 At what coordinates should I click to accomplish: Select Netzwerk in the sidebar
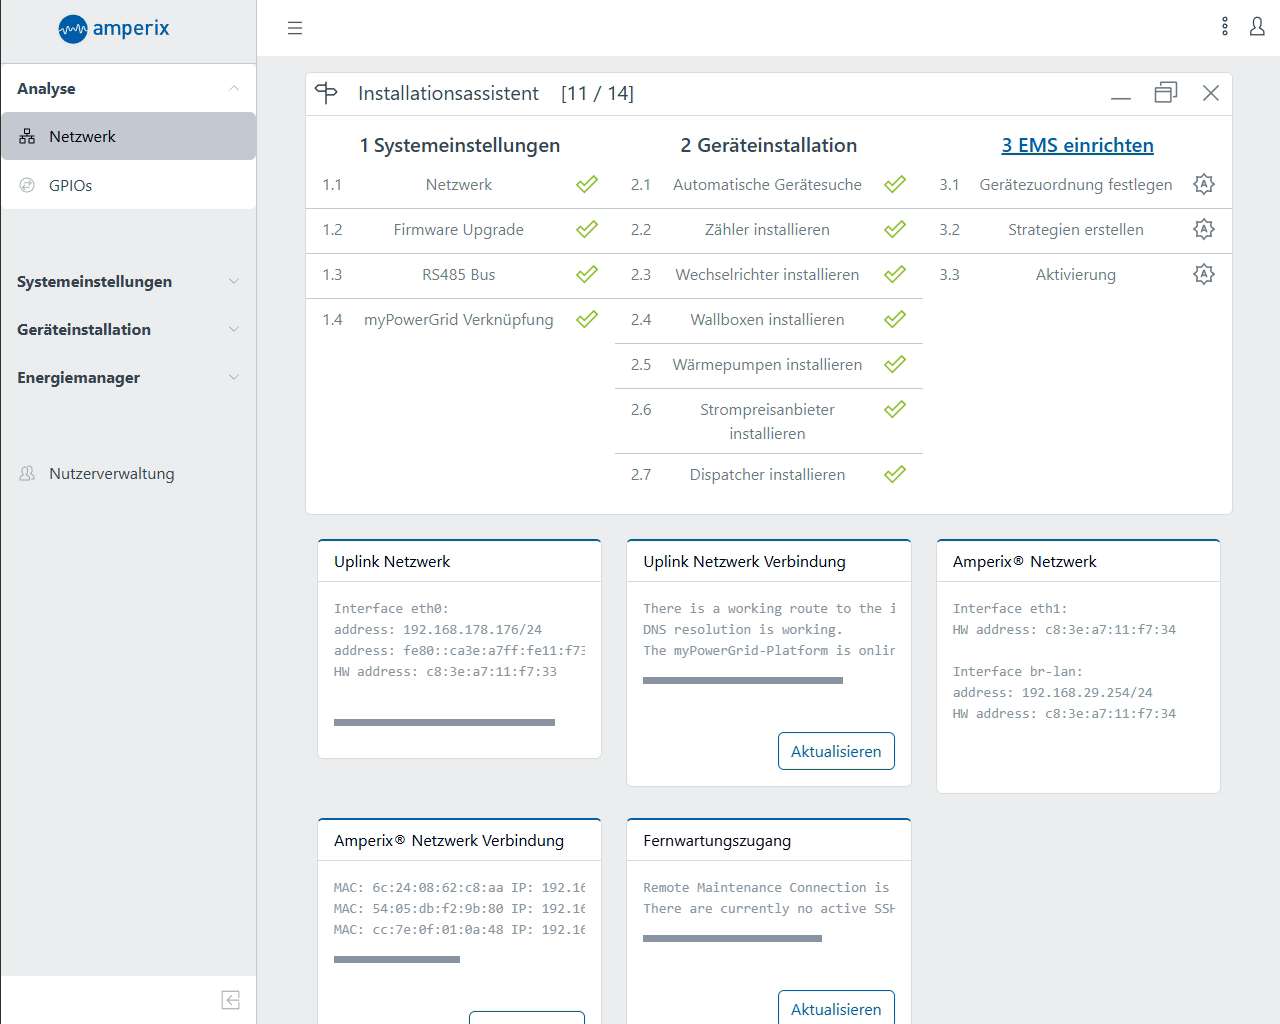point(128,136)
